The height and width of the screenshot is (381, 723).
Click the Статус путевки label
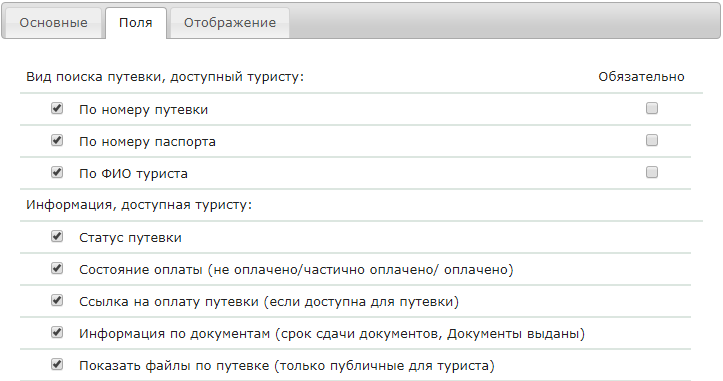click(130, 238)
